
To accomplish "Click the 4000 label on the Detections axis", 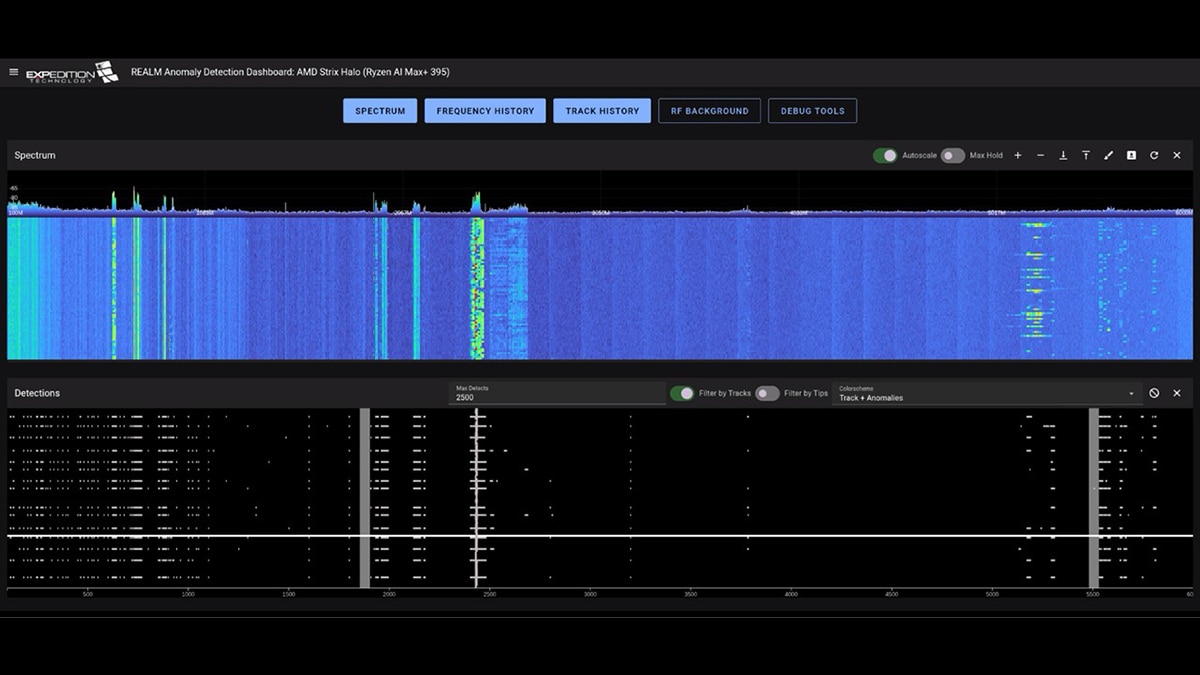I will pos(791,594).
